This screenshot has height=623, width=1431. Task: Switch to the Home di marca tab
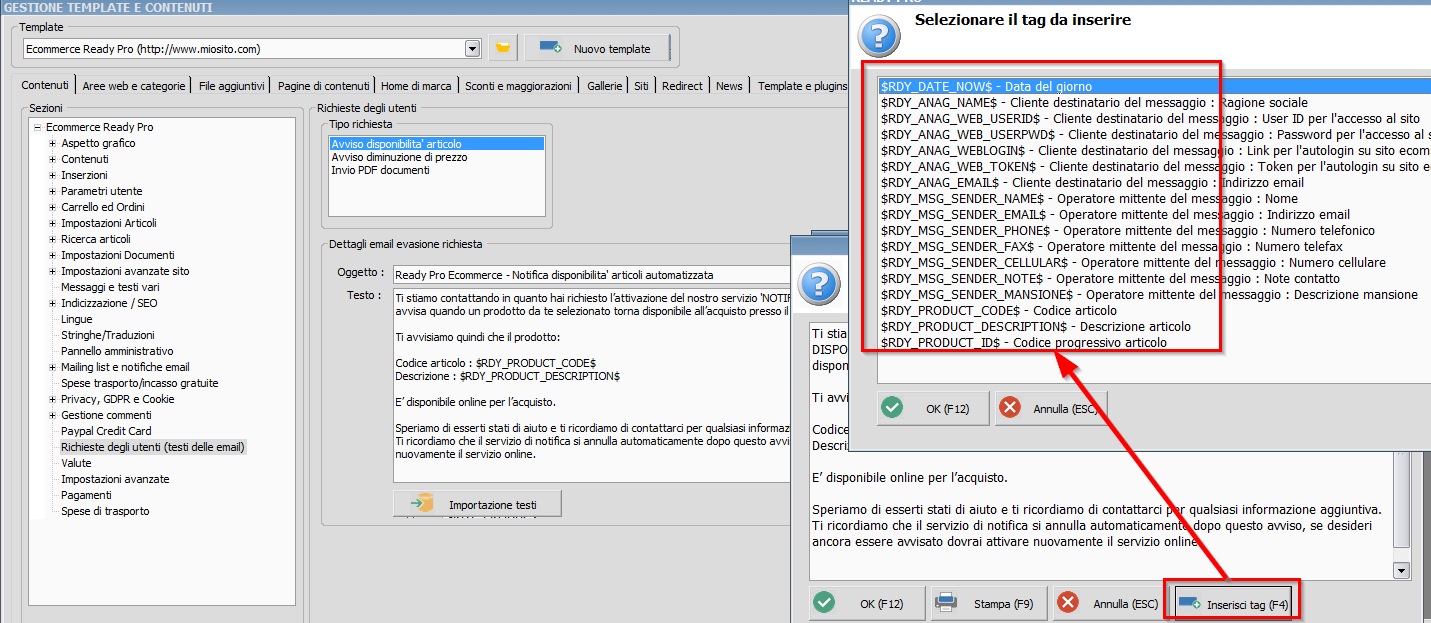(416, 86)
